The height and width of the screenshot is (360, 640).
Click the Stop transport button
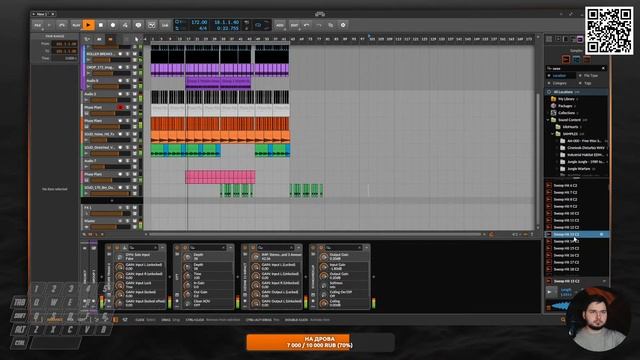tap(101, 25)
